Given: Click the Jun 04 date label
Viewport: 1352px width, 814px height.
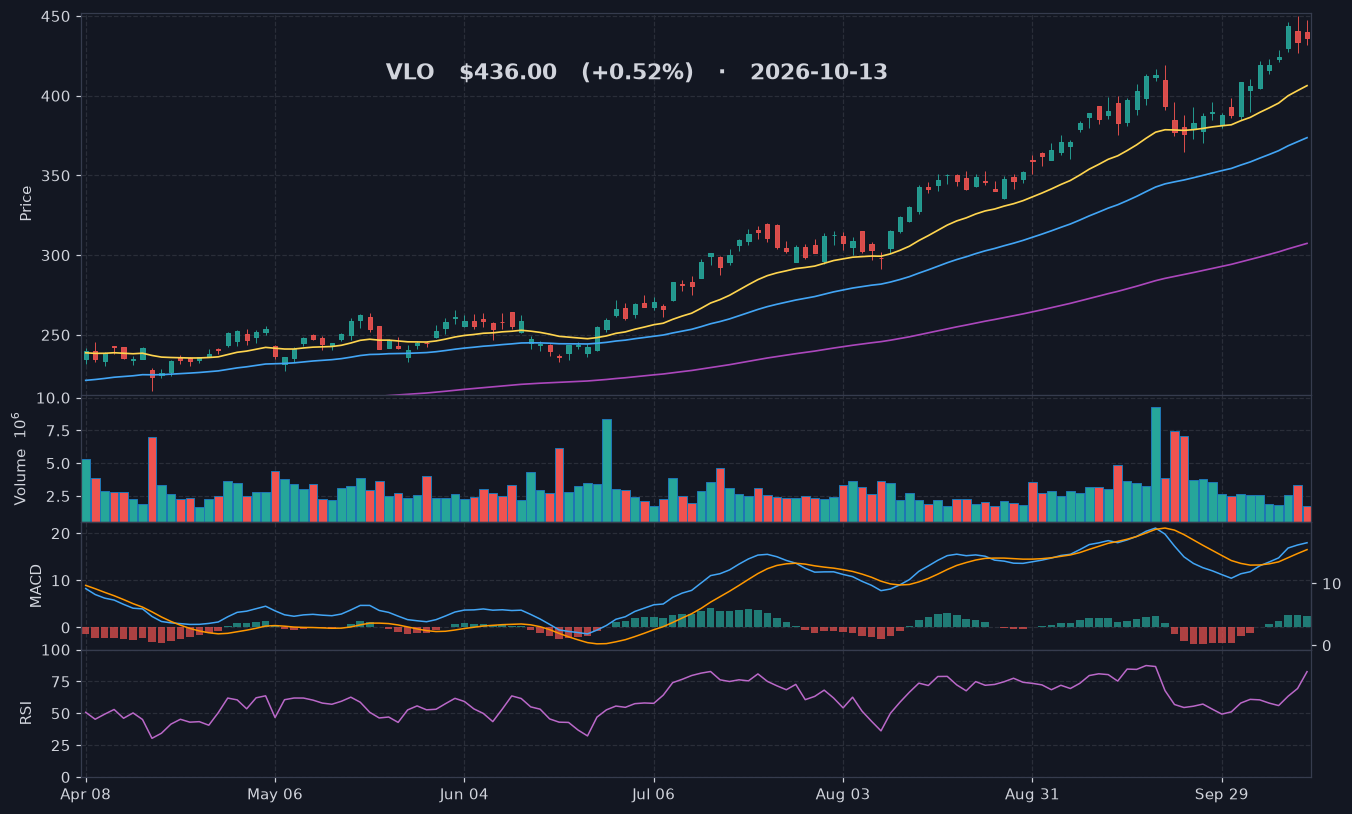Looking at the screenshot, I should tap(465, 796).
